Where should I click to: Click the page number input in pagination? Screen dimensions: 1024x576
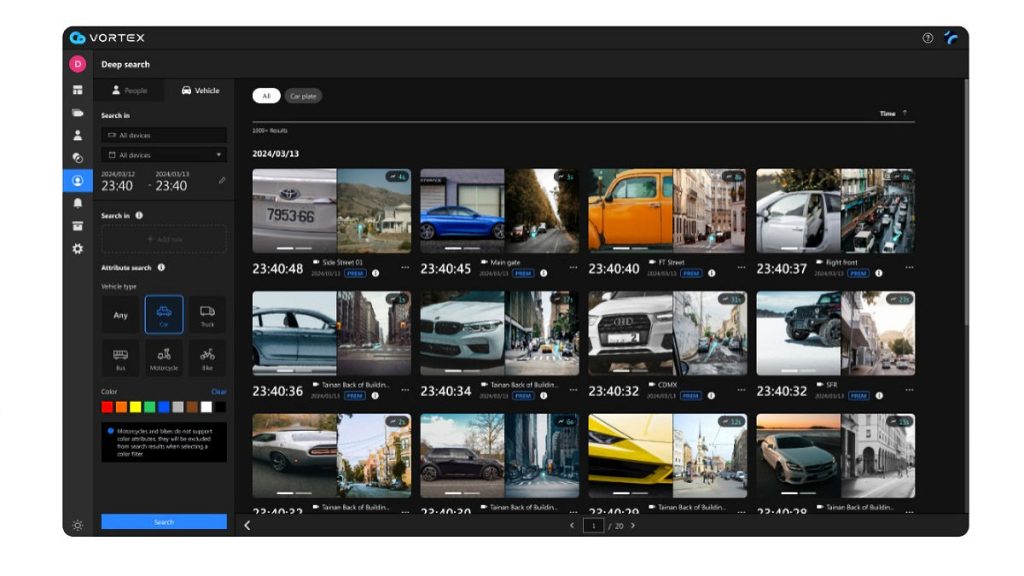coord(592,523)
